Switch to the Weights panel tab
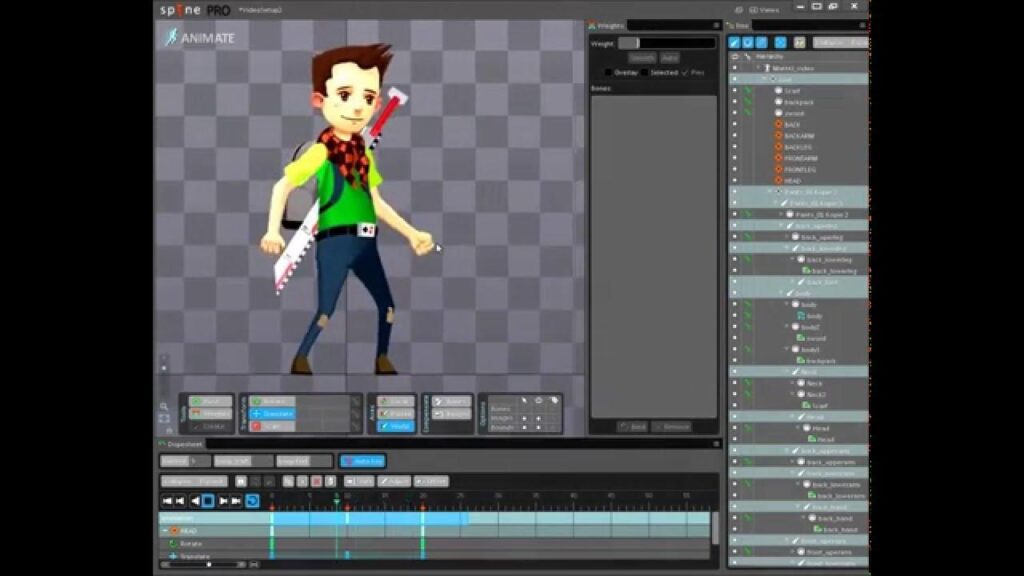Screen dimensions: 1024x576 pos(606,25)
